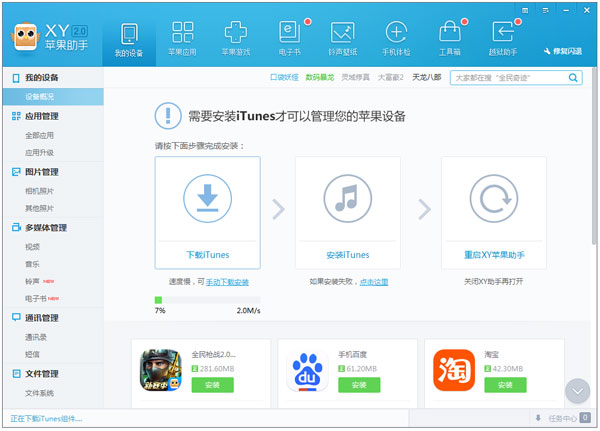The image size is (600, 431).
Task: Switch to 铃声壁纸 section
Action: tap(342, 39)
